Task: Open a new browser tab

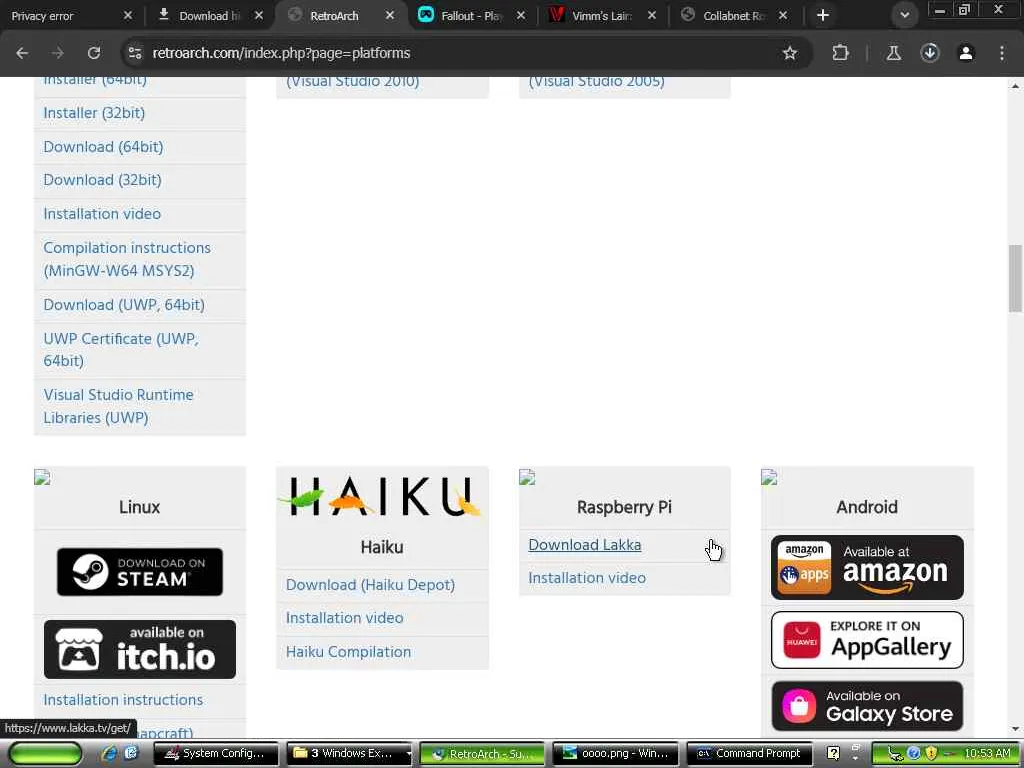Action: (x=823, y=16)
